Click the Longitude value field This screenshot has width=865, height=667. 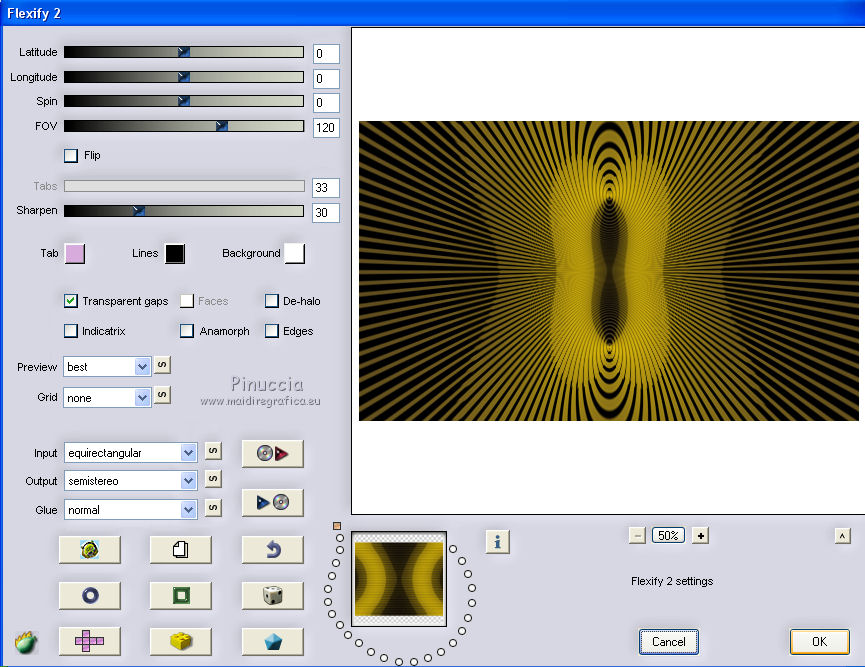point(326,78)
